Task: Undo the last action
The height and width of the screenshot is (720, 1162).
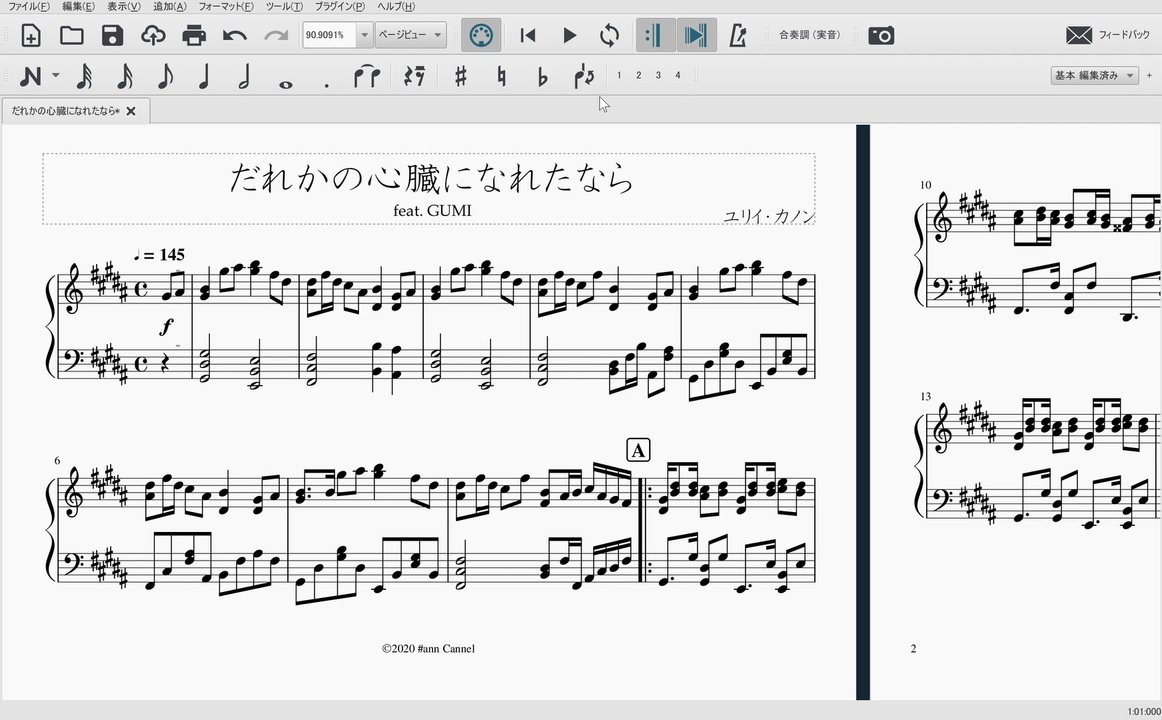Action: [234, 36]
